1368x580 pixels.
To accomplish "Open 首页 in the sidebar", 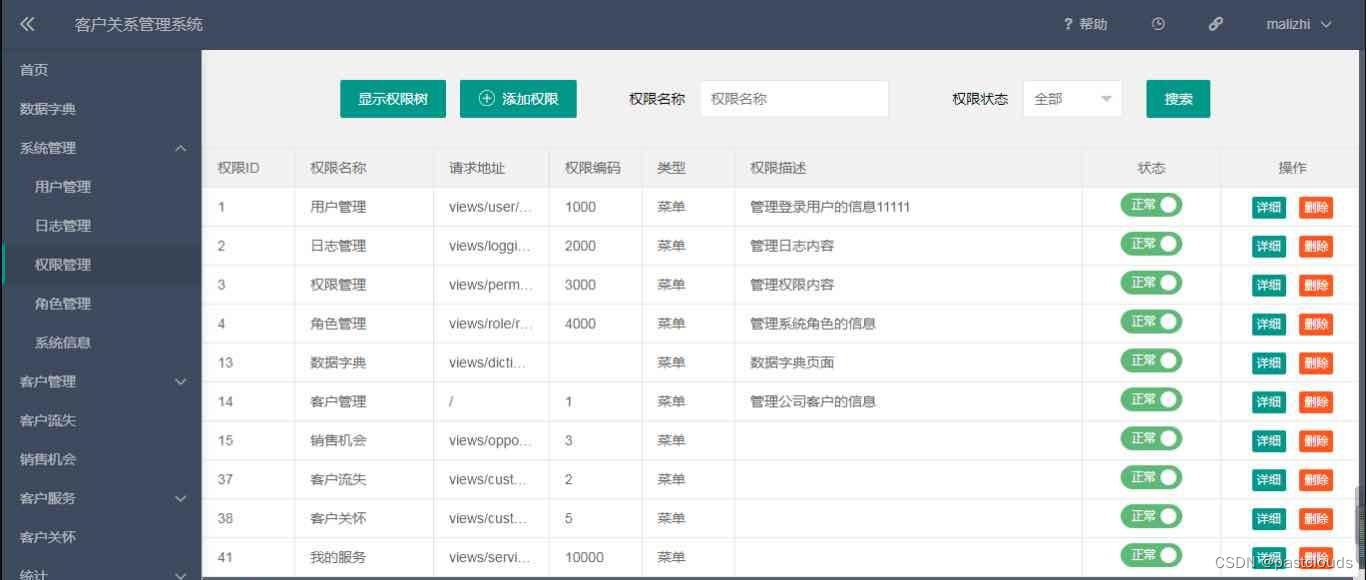I will click(x=100, y=70).
